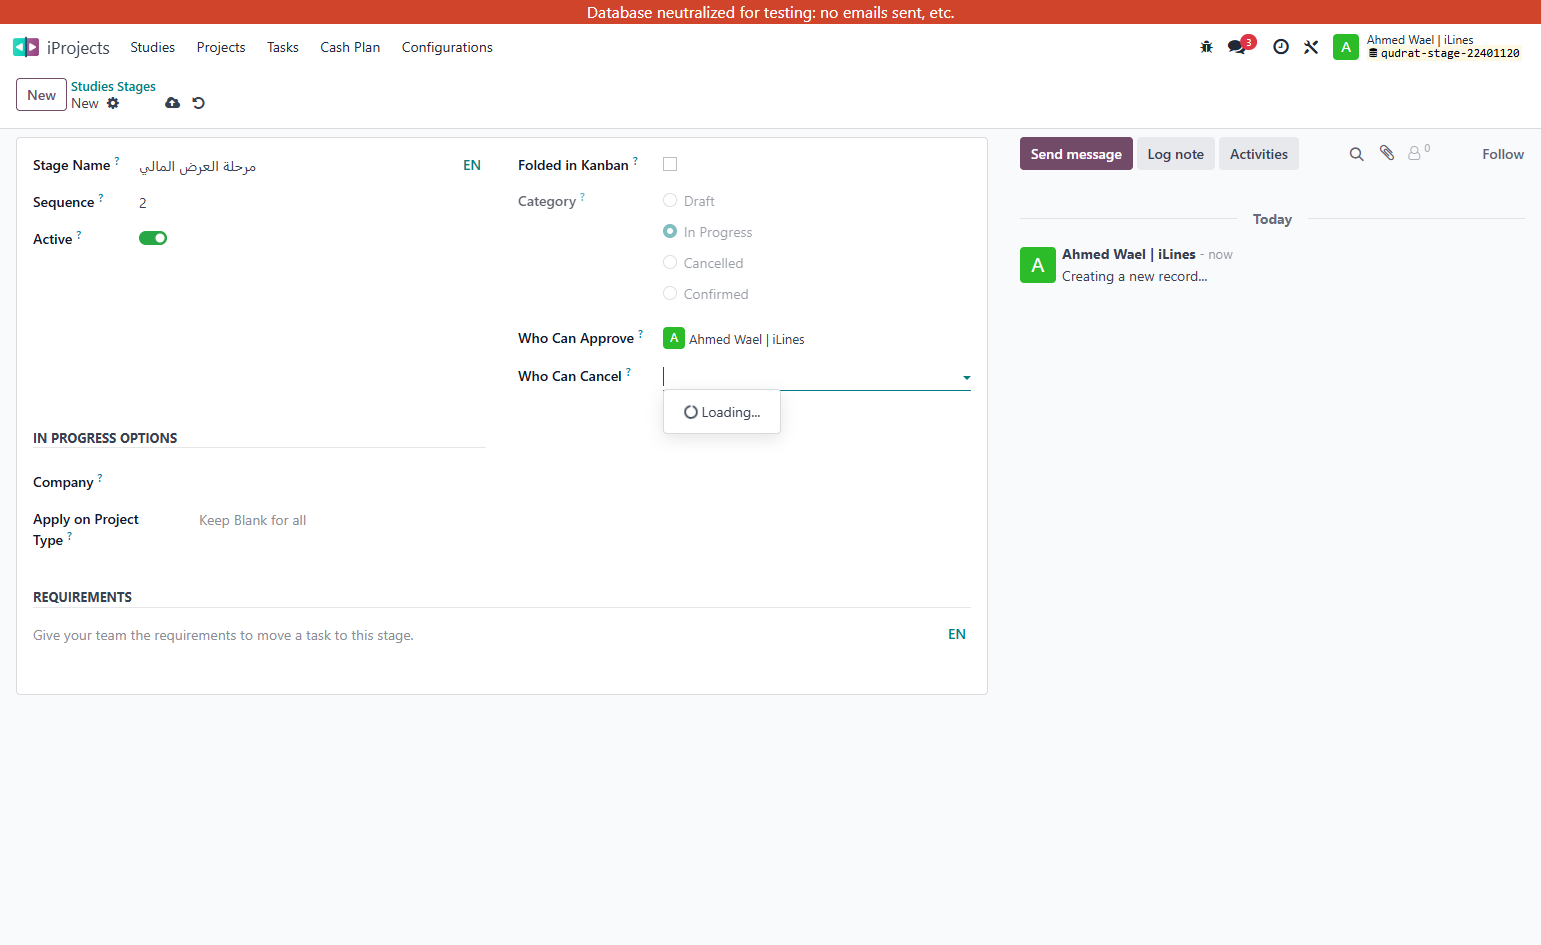Select the Draft category radio button
1541x945 pixels.
click(x=670, y=200)
